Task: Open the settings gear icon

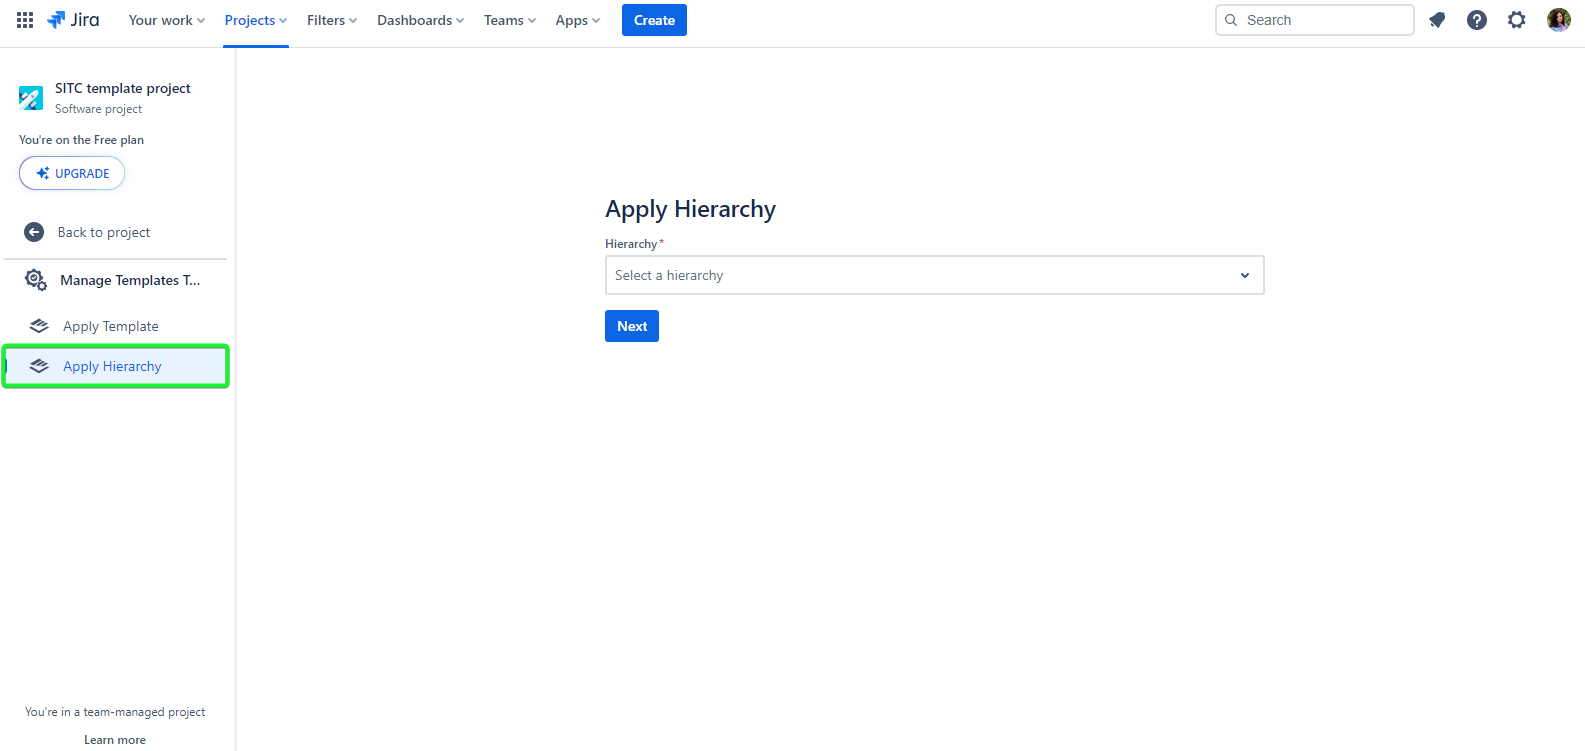Action: 1517,20
